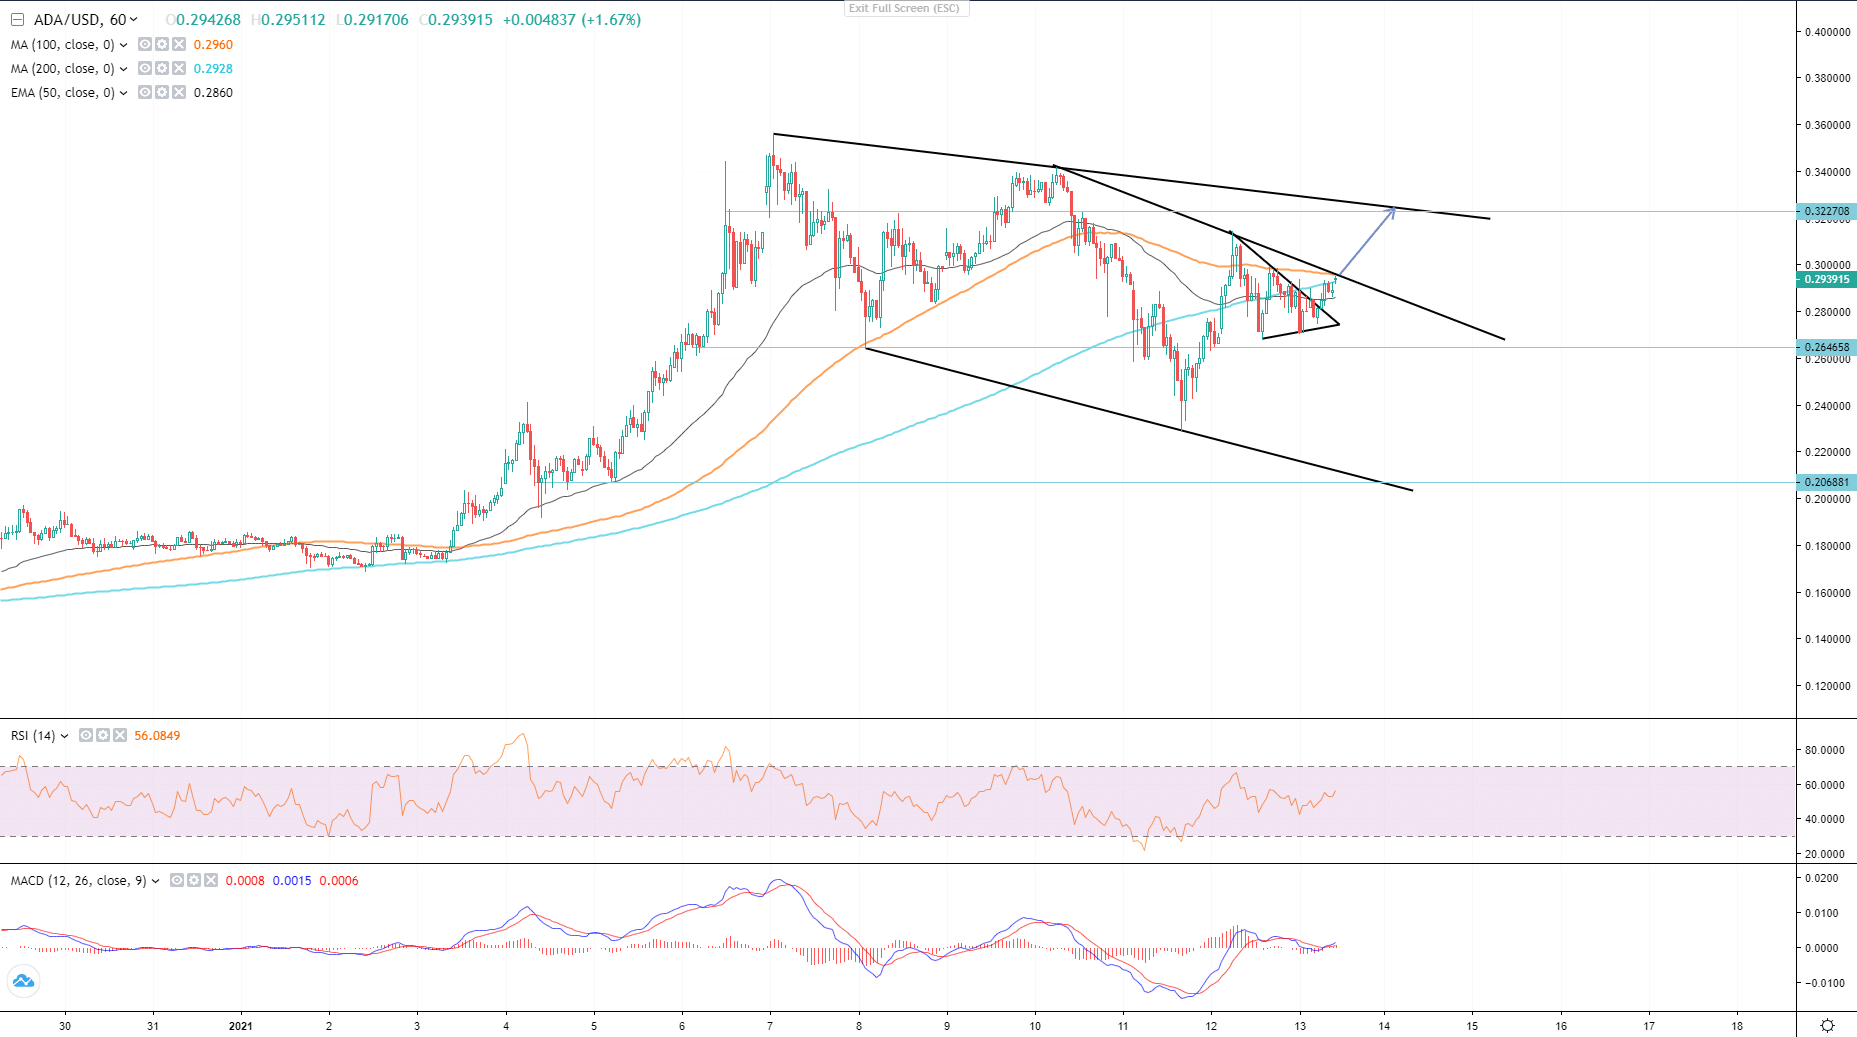Click the date 13 on the time axis
Screen dimensions: 1857x1037
[x=1300, y=1026]
